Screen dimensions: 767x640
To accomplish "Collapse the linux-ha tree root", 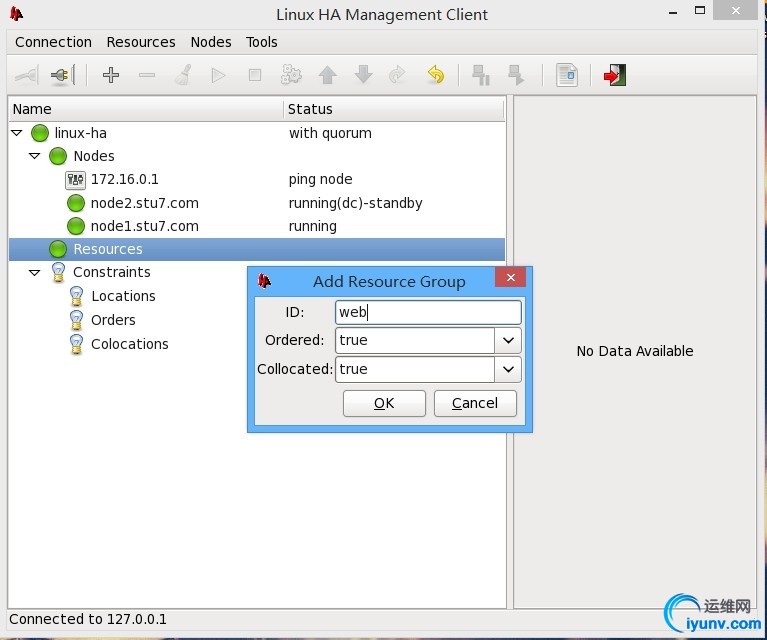I will (17, 133).
